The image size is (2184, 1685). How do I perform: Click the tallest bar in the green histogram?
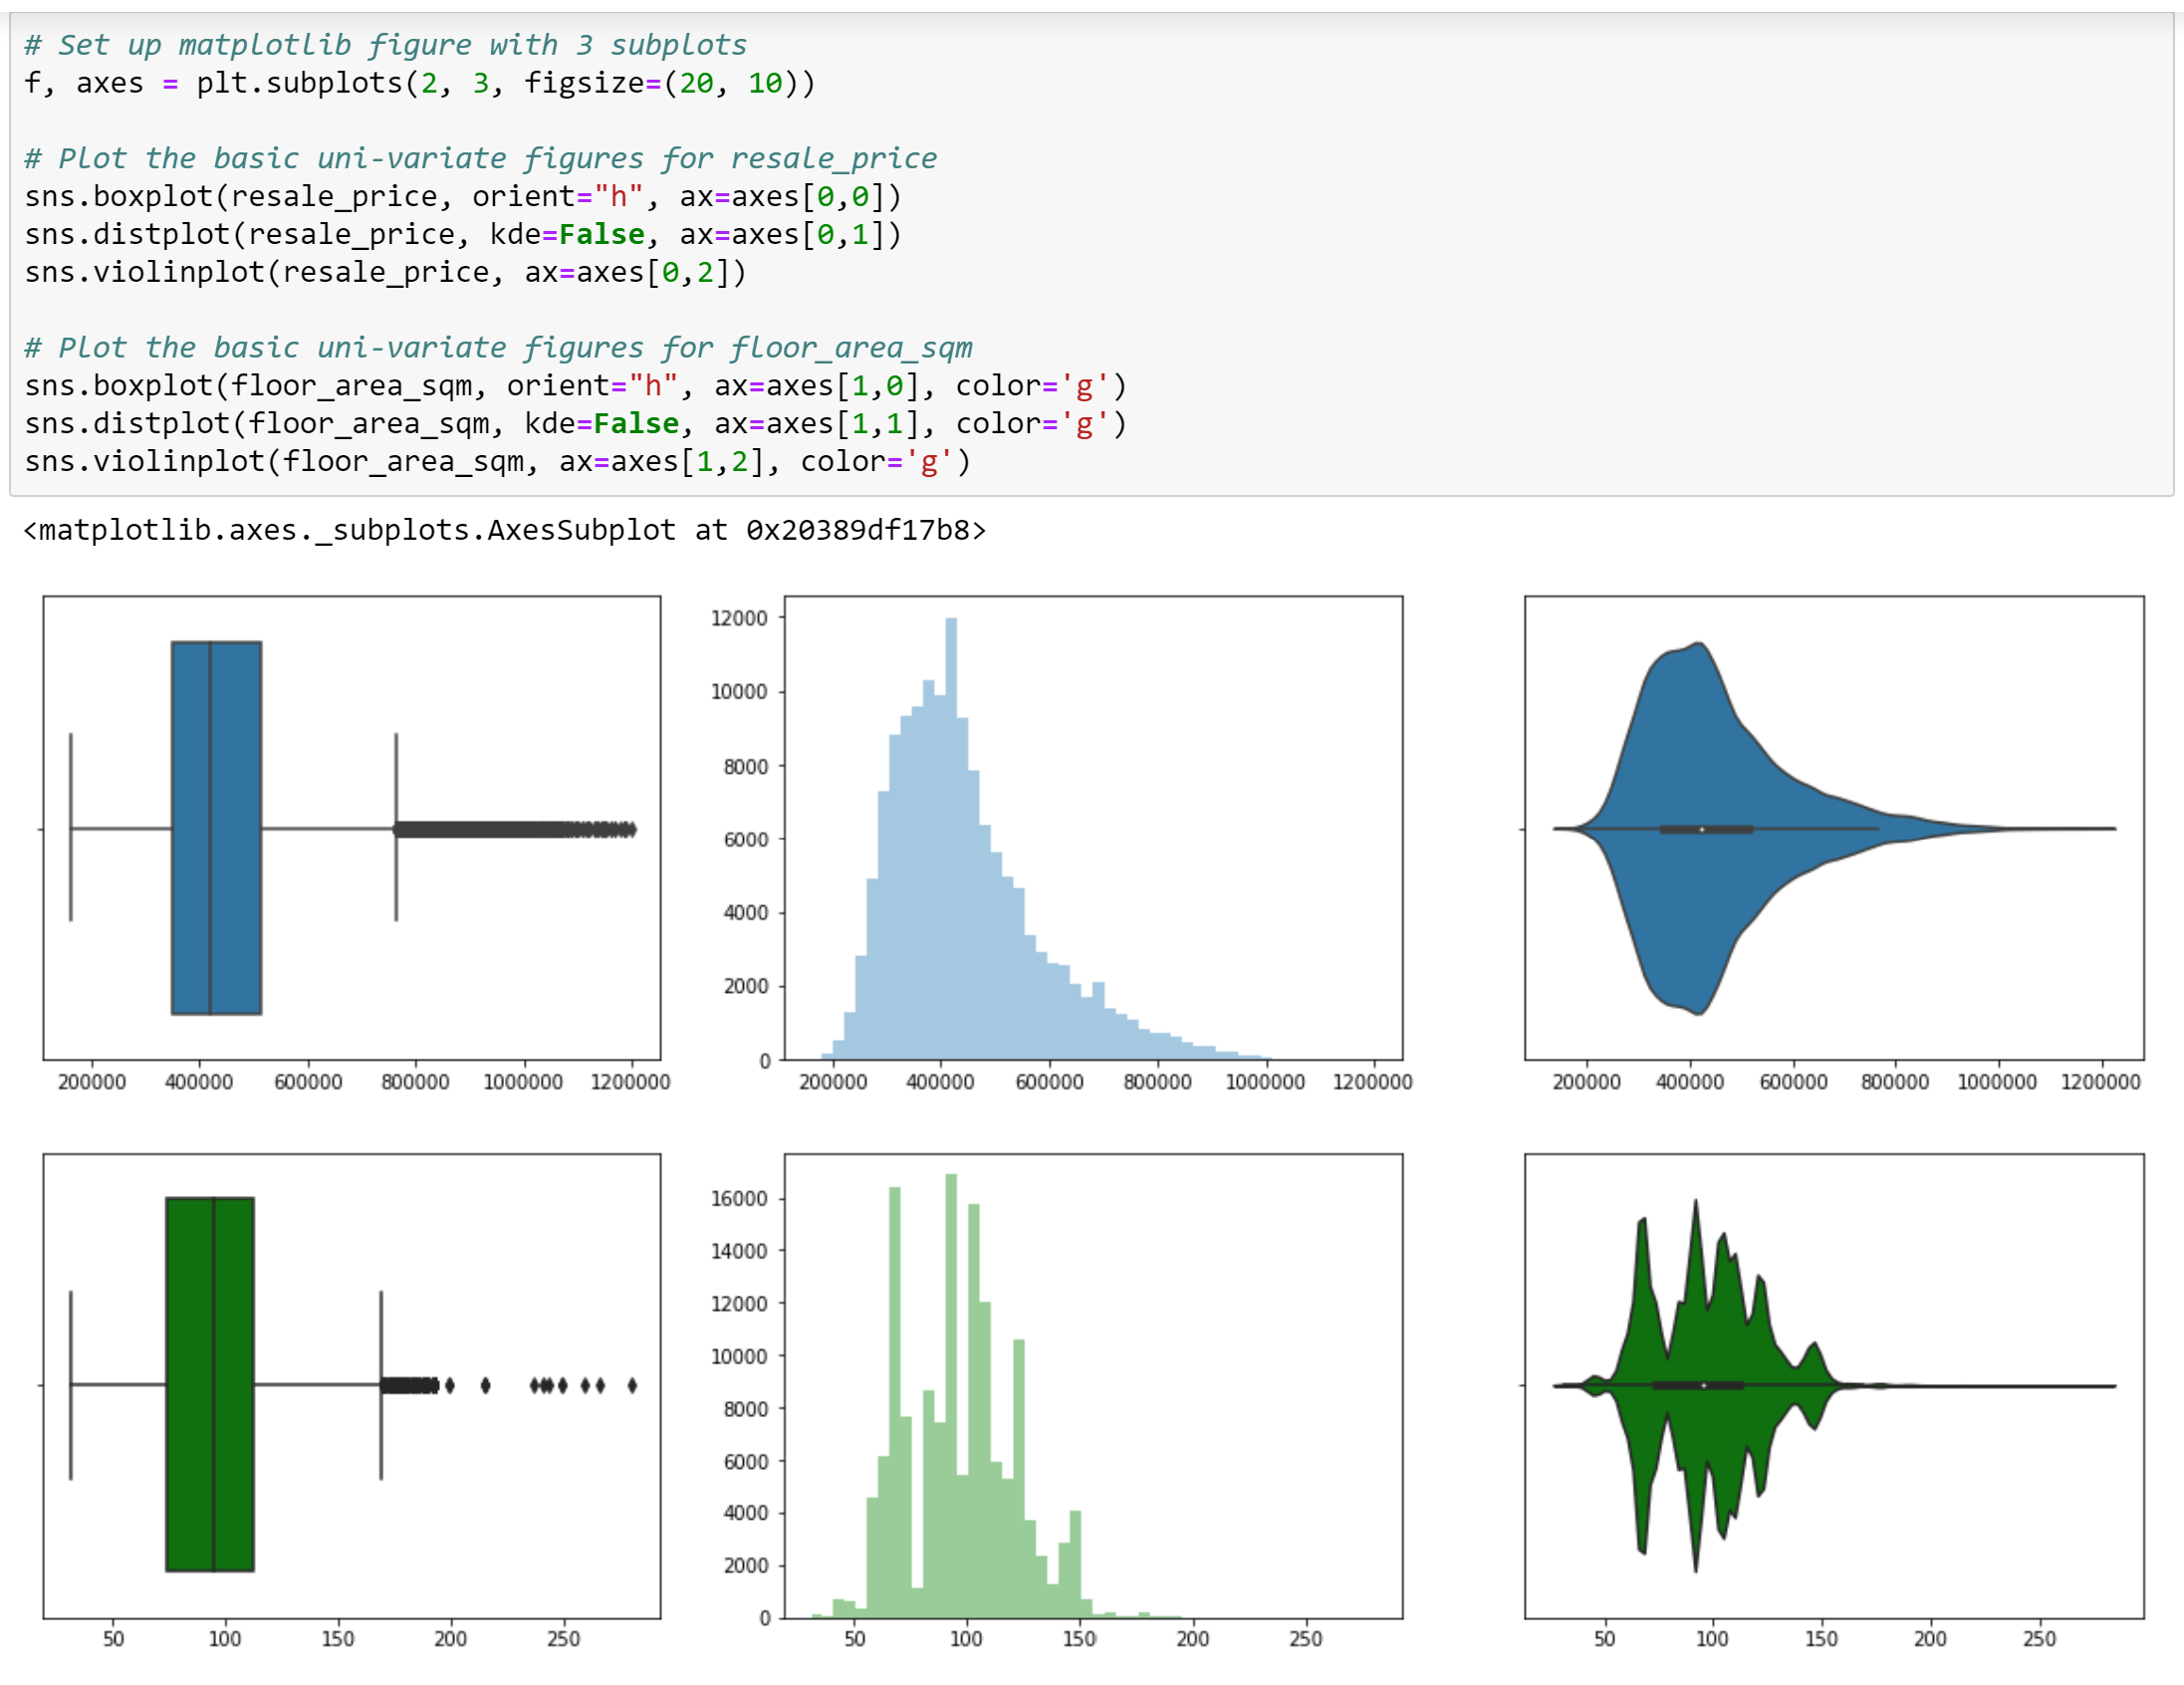pyautogui.click(x=950, y=1300)
